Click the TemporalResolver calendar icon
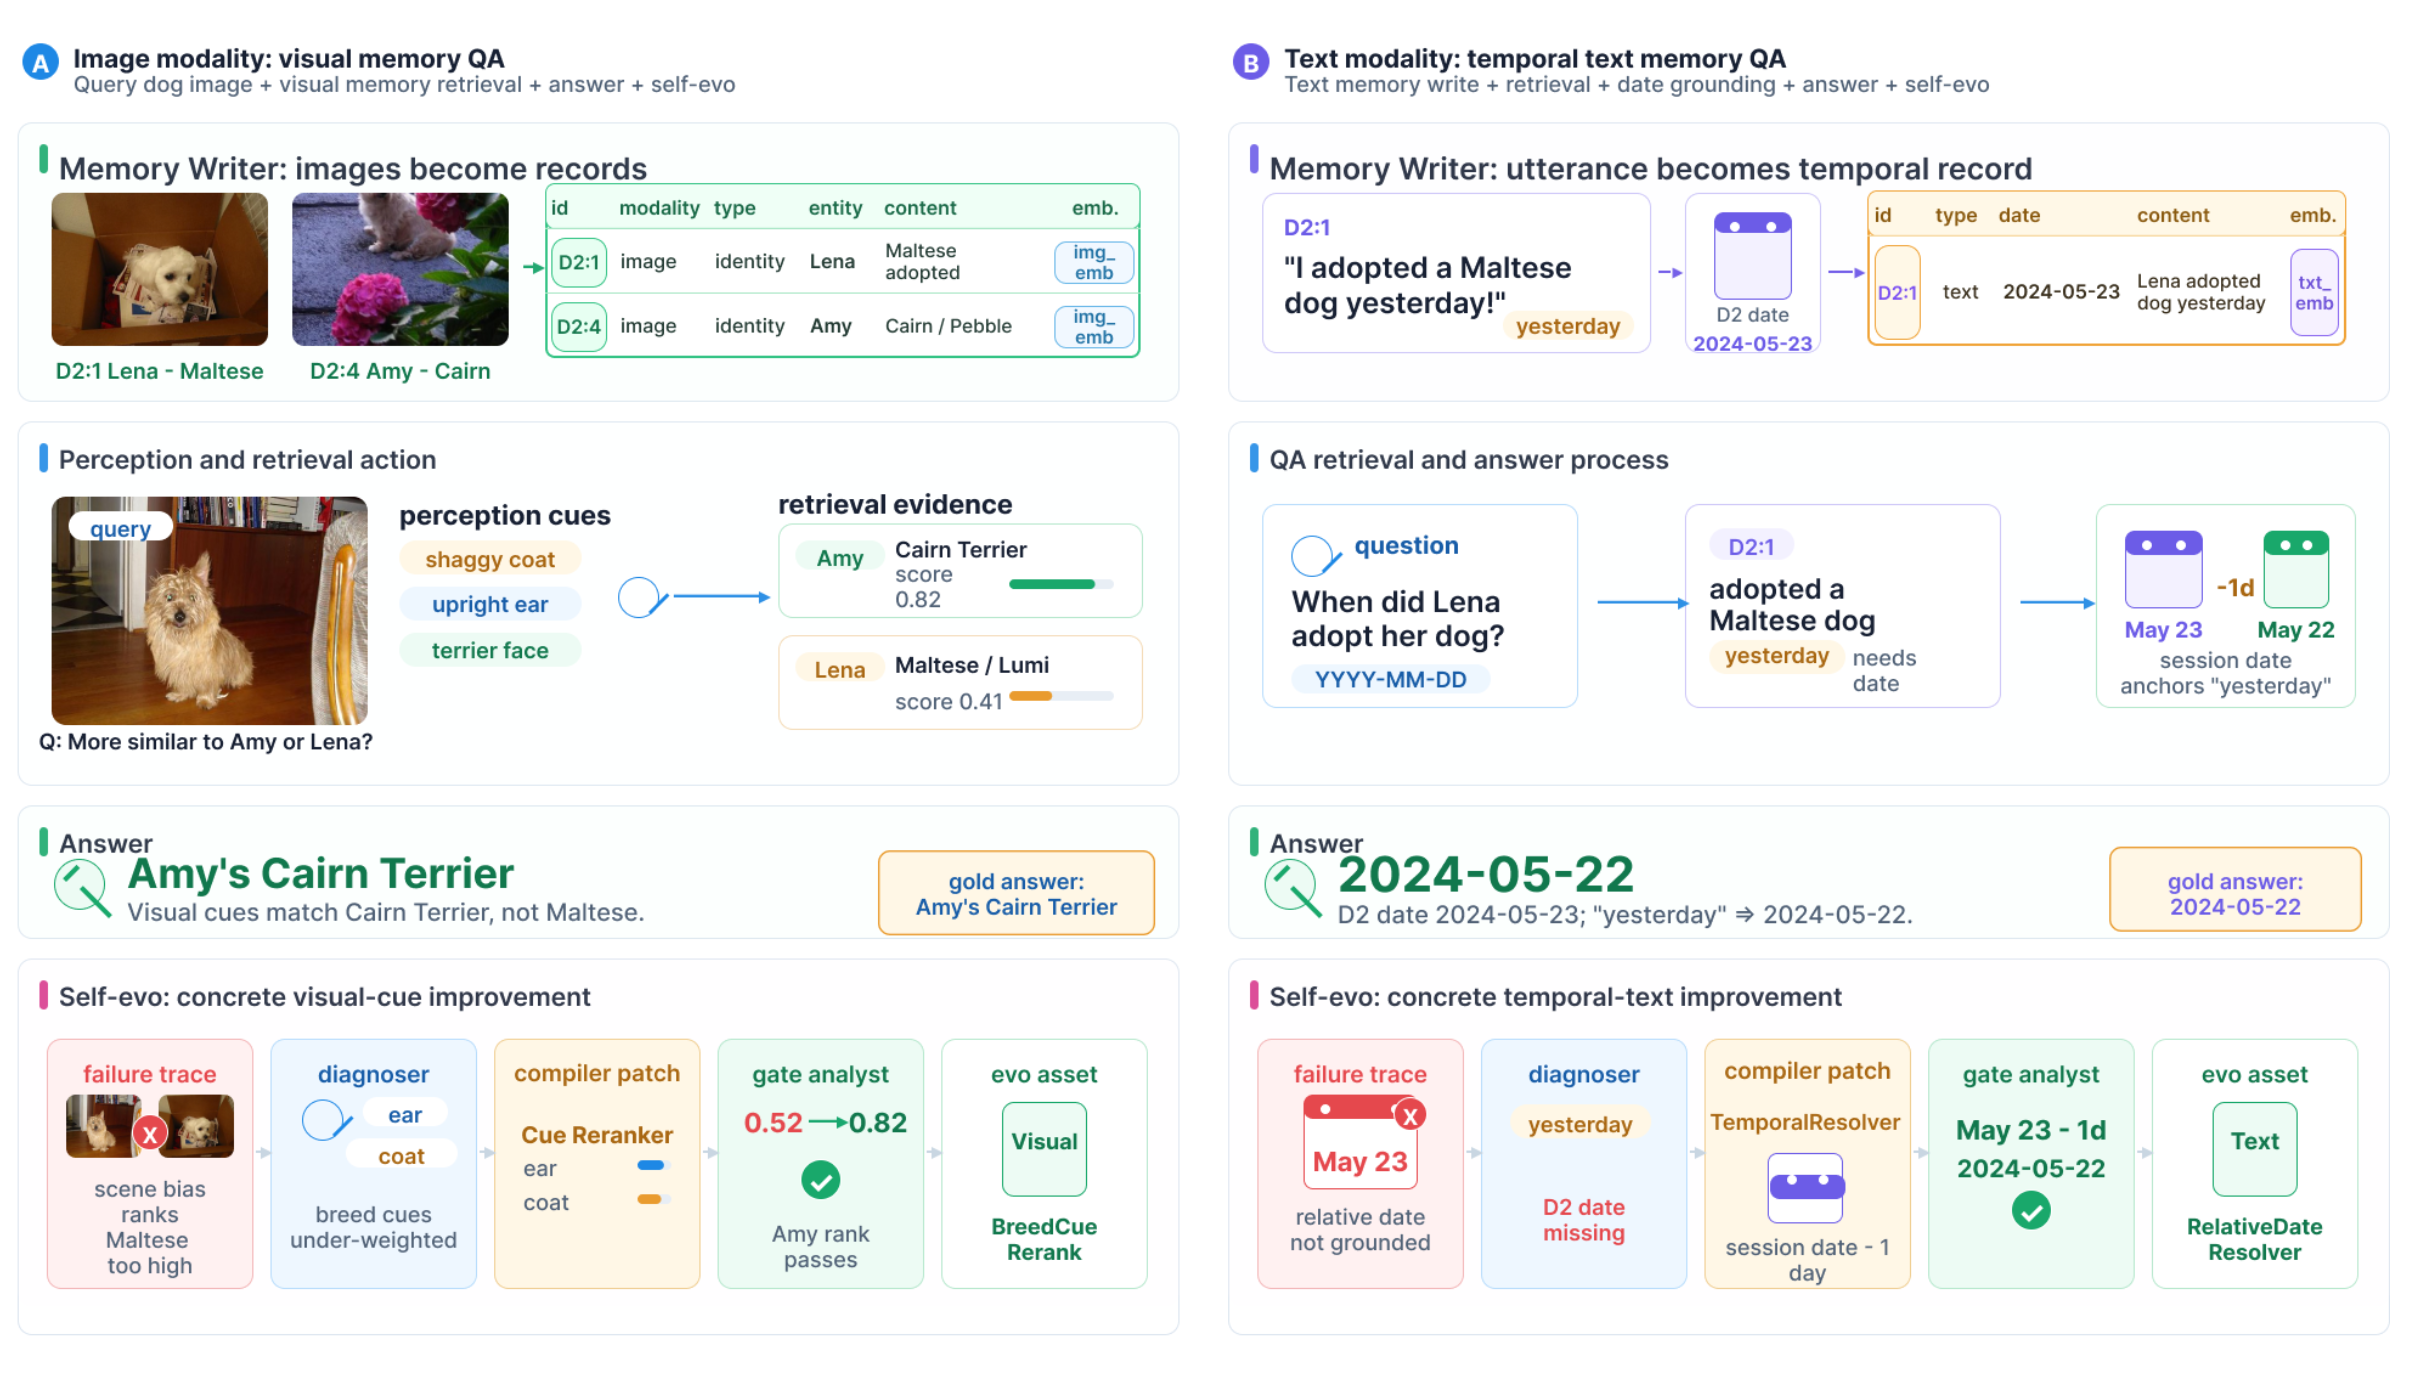This screenshot has width=2430, height=1378. pos(1805,1188)
